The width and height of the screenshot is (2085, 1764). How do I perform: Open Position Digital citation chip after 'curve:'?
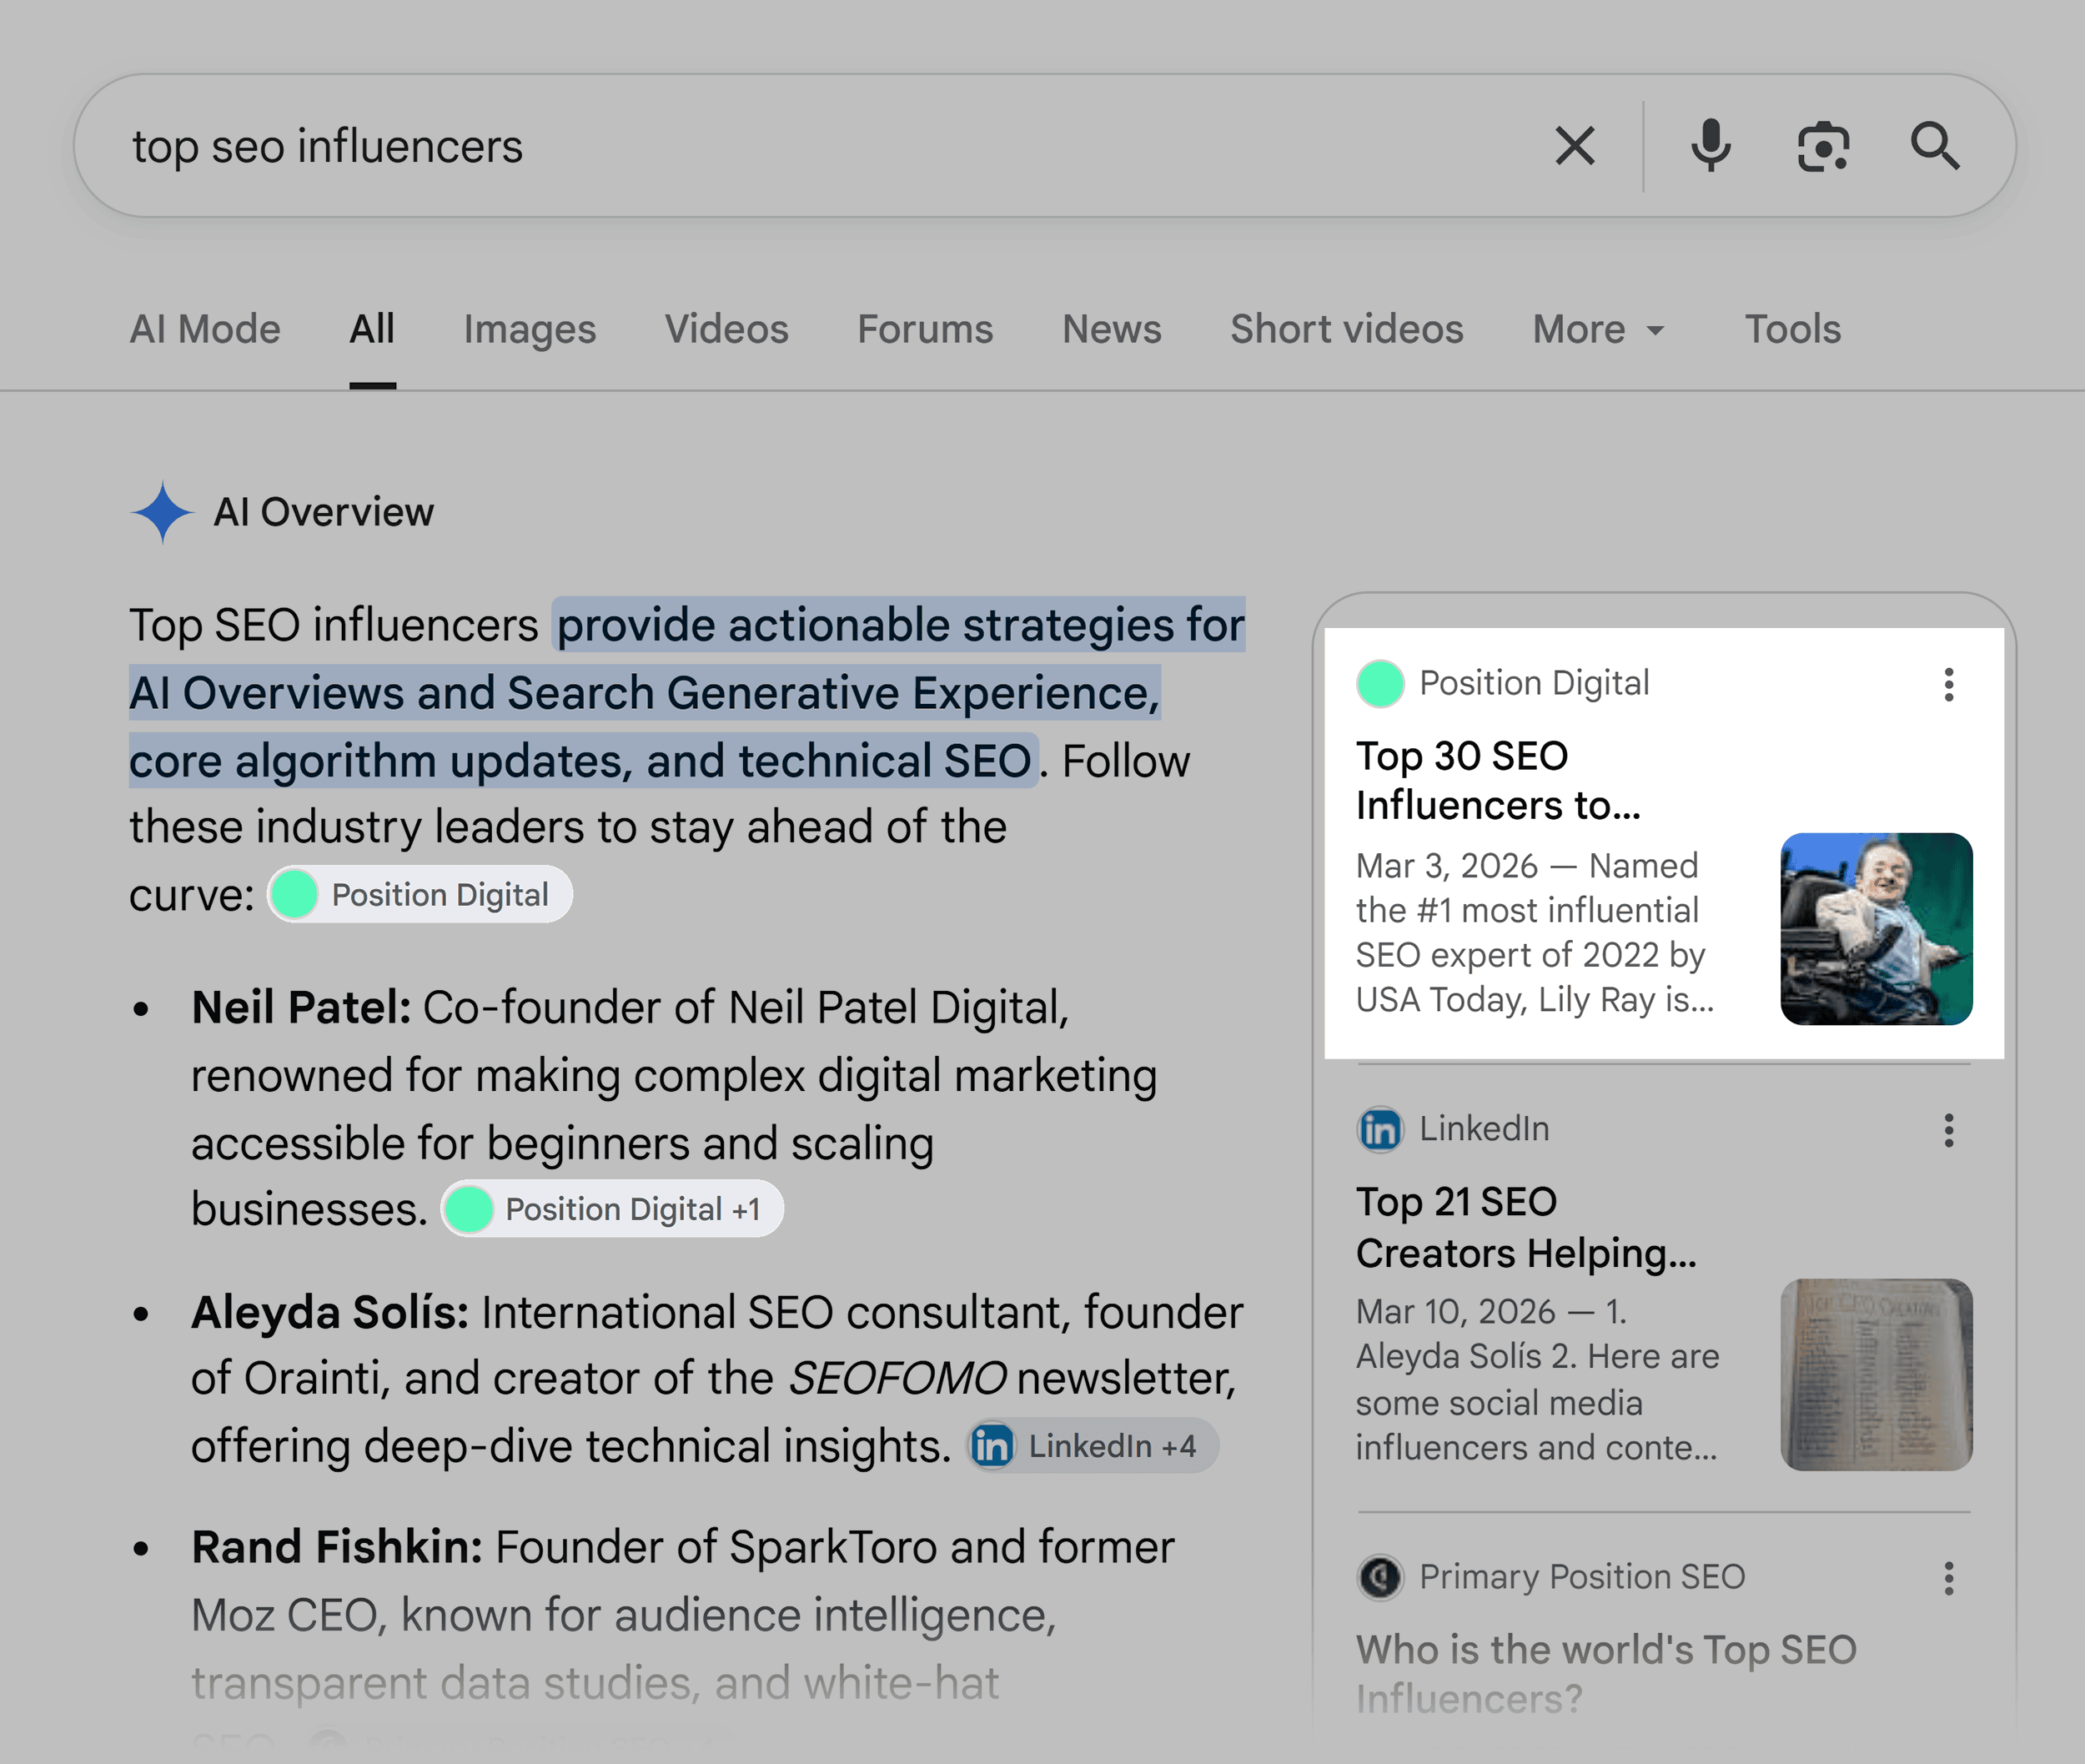pyautogui.click(x=420, y=894)
